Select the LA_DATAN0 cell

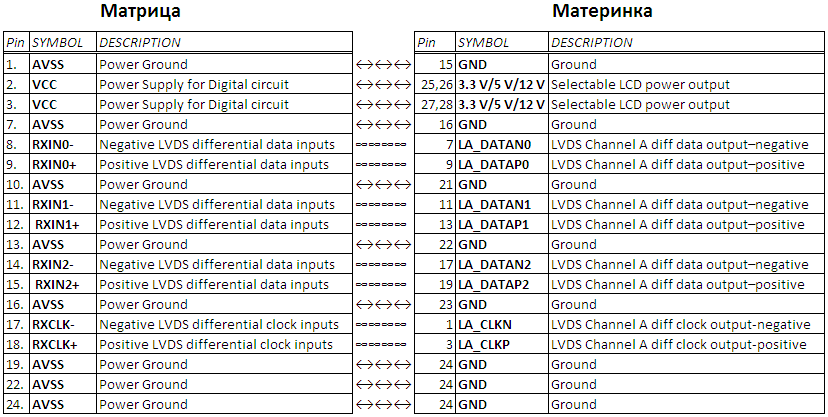pos(495,145)
